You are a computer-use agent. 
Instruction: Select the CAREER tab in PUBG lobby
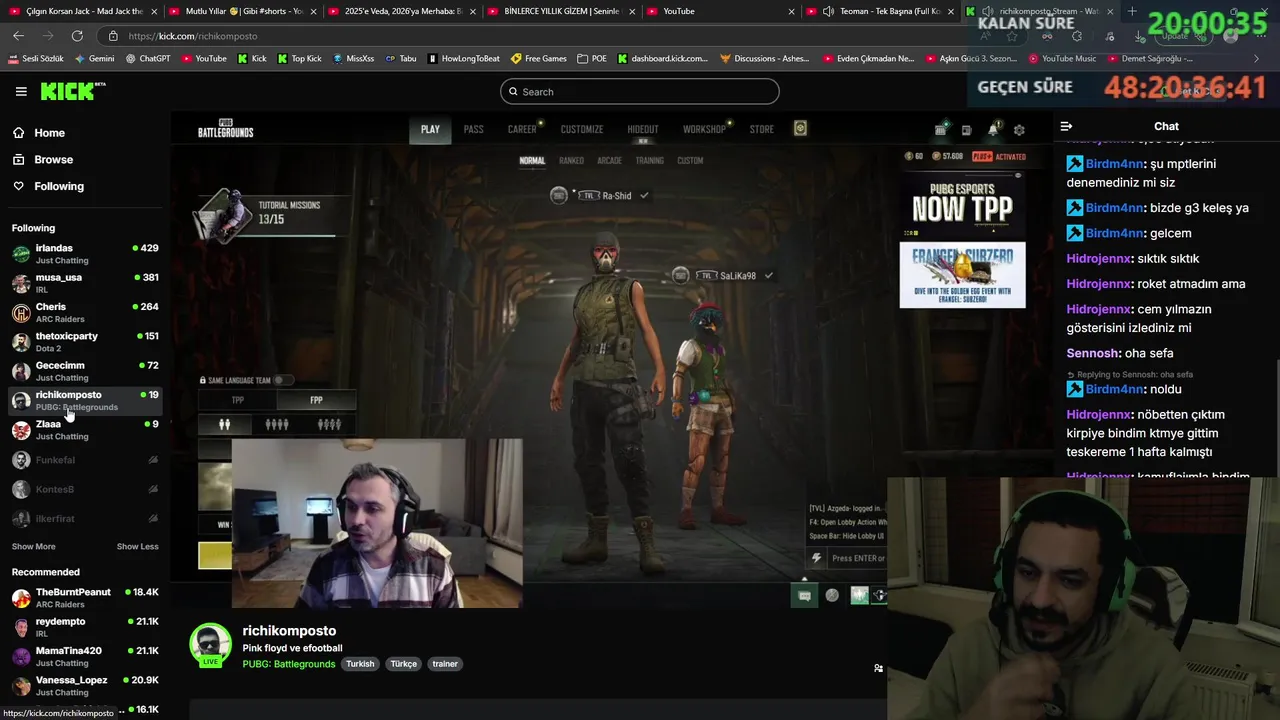[522, 129]
